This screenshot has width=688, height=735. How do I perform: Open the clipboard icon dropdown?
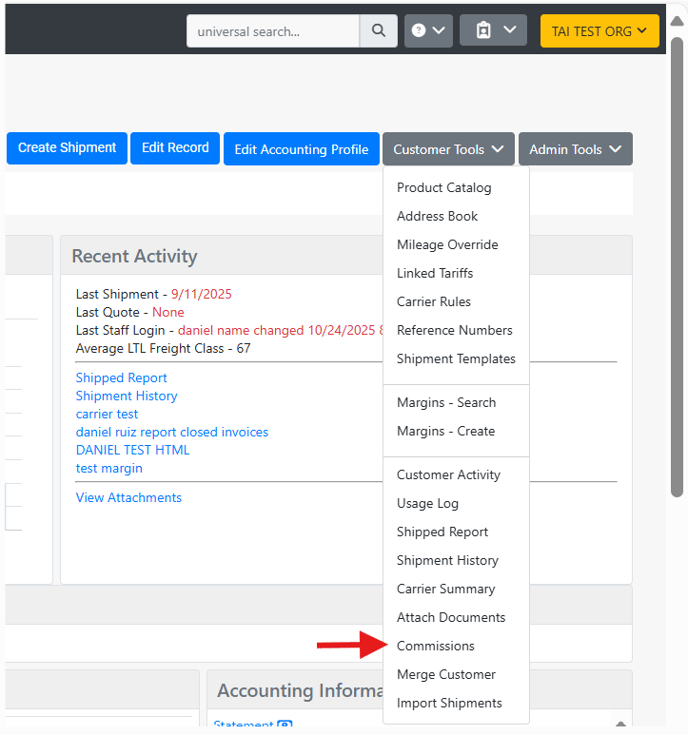(x=493, y=31)
